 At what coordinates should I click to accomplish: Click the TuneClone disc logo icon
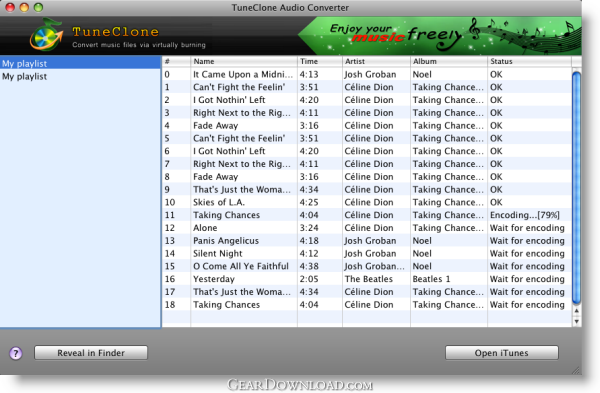[x=46, y=35]
